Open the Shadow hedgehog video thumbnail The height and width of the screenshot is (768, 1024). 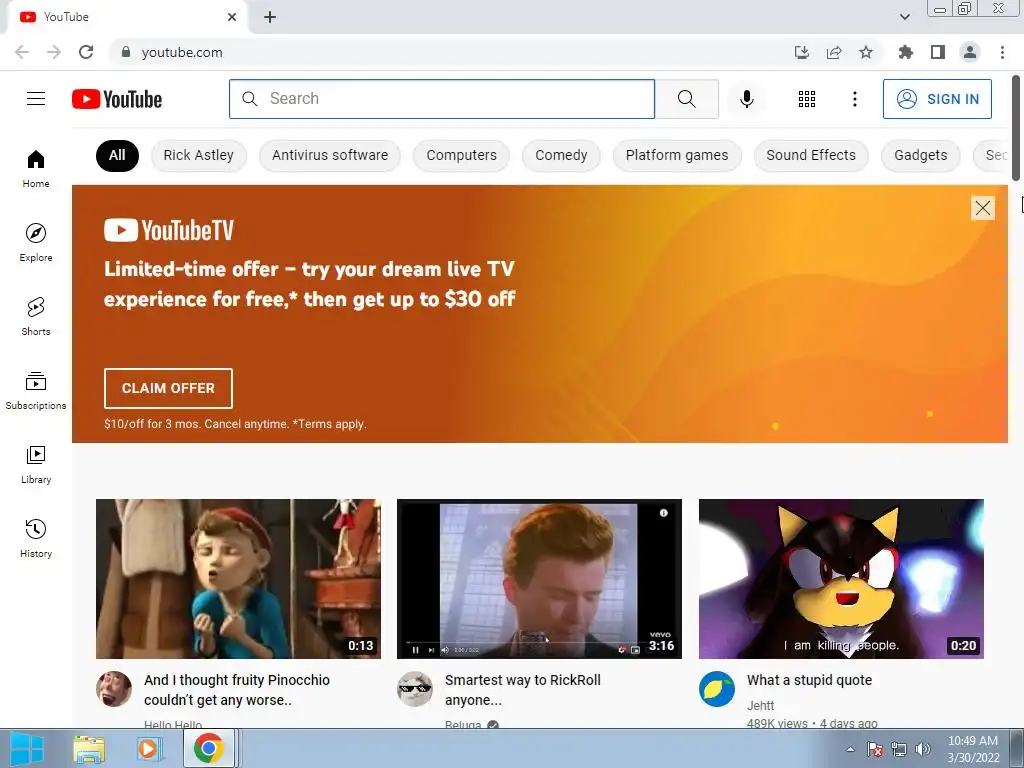pyautogui.click(x=841, y=579)
